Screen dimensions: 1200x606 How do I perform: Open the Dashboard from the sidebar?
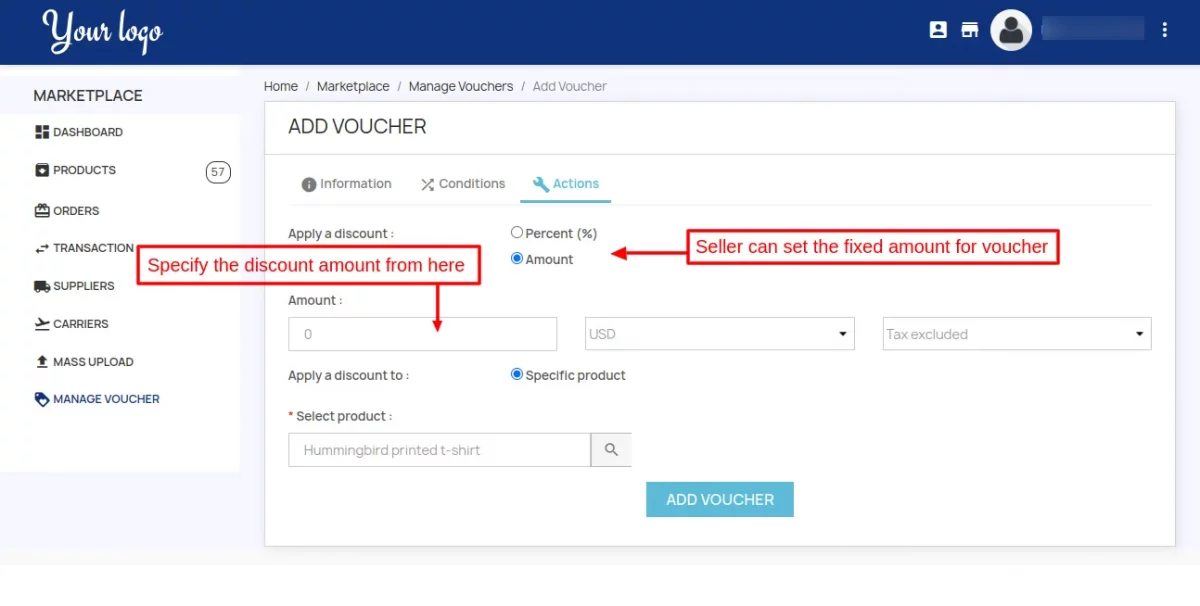41,131
